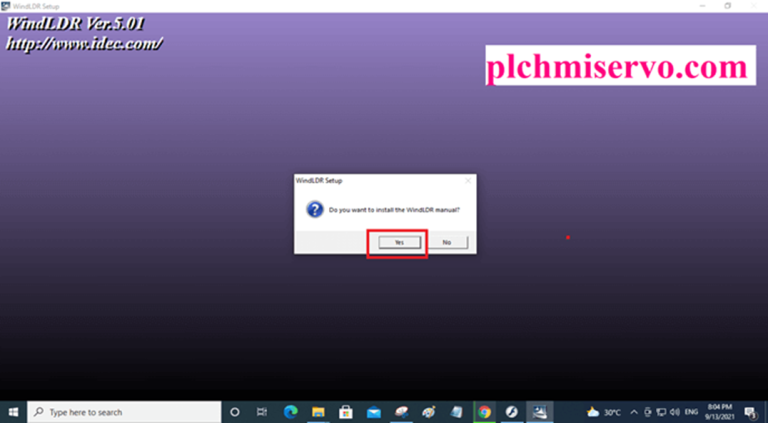Image resolution: width=768 pixels, height=423 pixels.
Task: Click Yes to install the WindLDR manual
Action: tap(398, 242)
